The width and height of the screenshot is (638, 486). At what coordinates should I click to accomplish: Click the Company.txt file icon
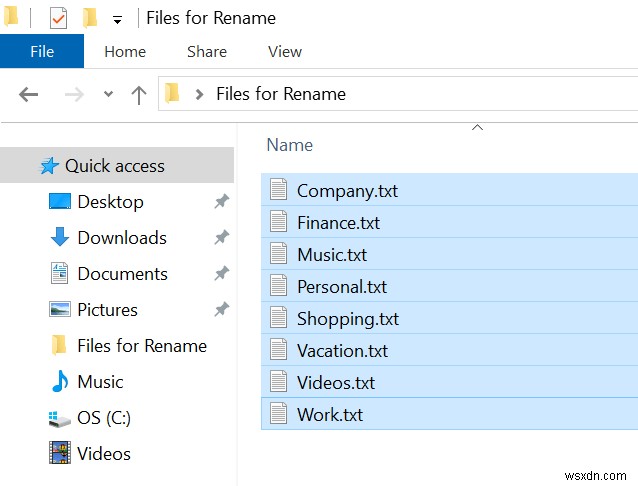(x=279, y=189)
